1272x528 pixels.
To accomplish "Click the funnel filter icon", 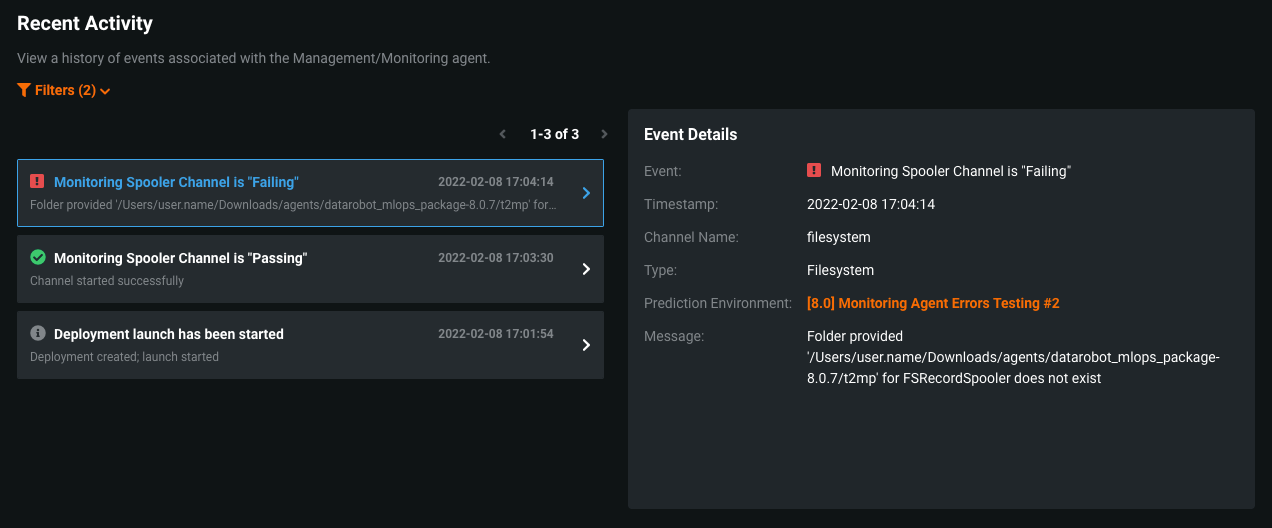I will tap(24, 90).
